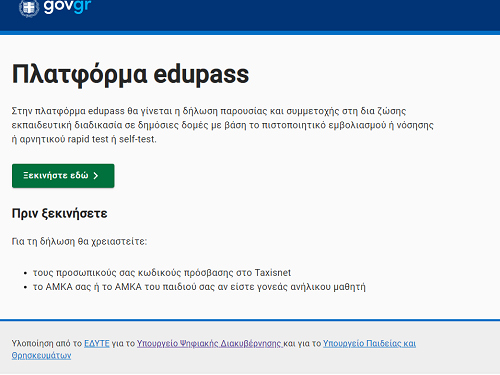Click bullet about ΑΜΚΑ του παιδιού σας

199,287
